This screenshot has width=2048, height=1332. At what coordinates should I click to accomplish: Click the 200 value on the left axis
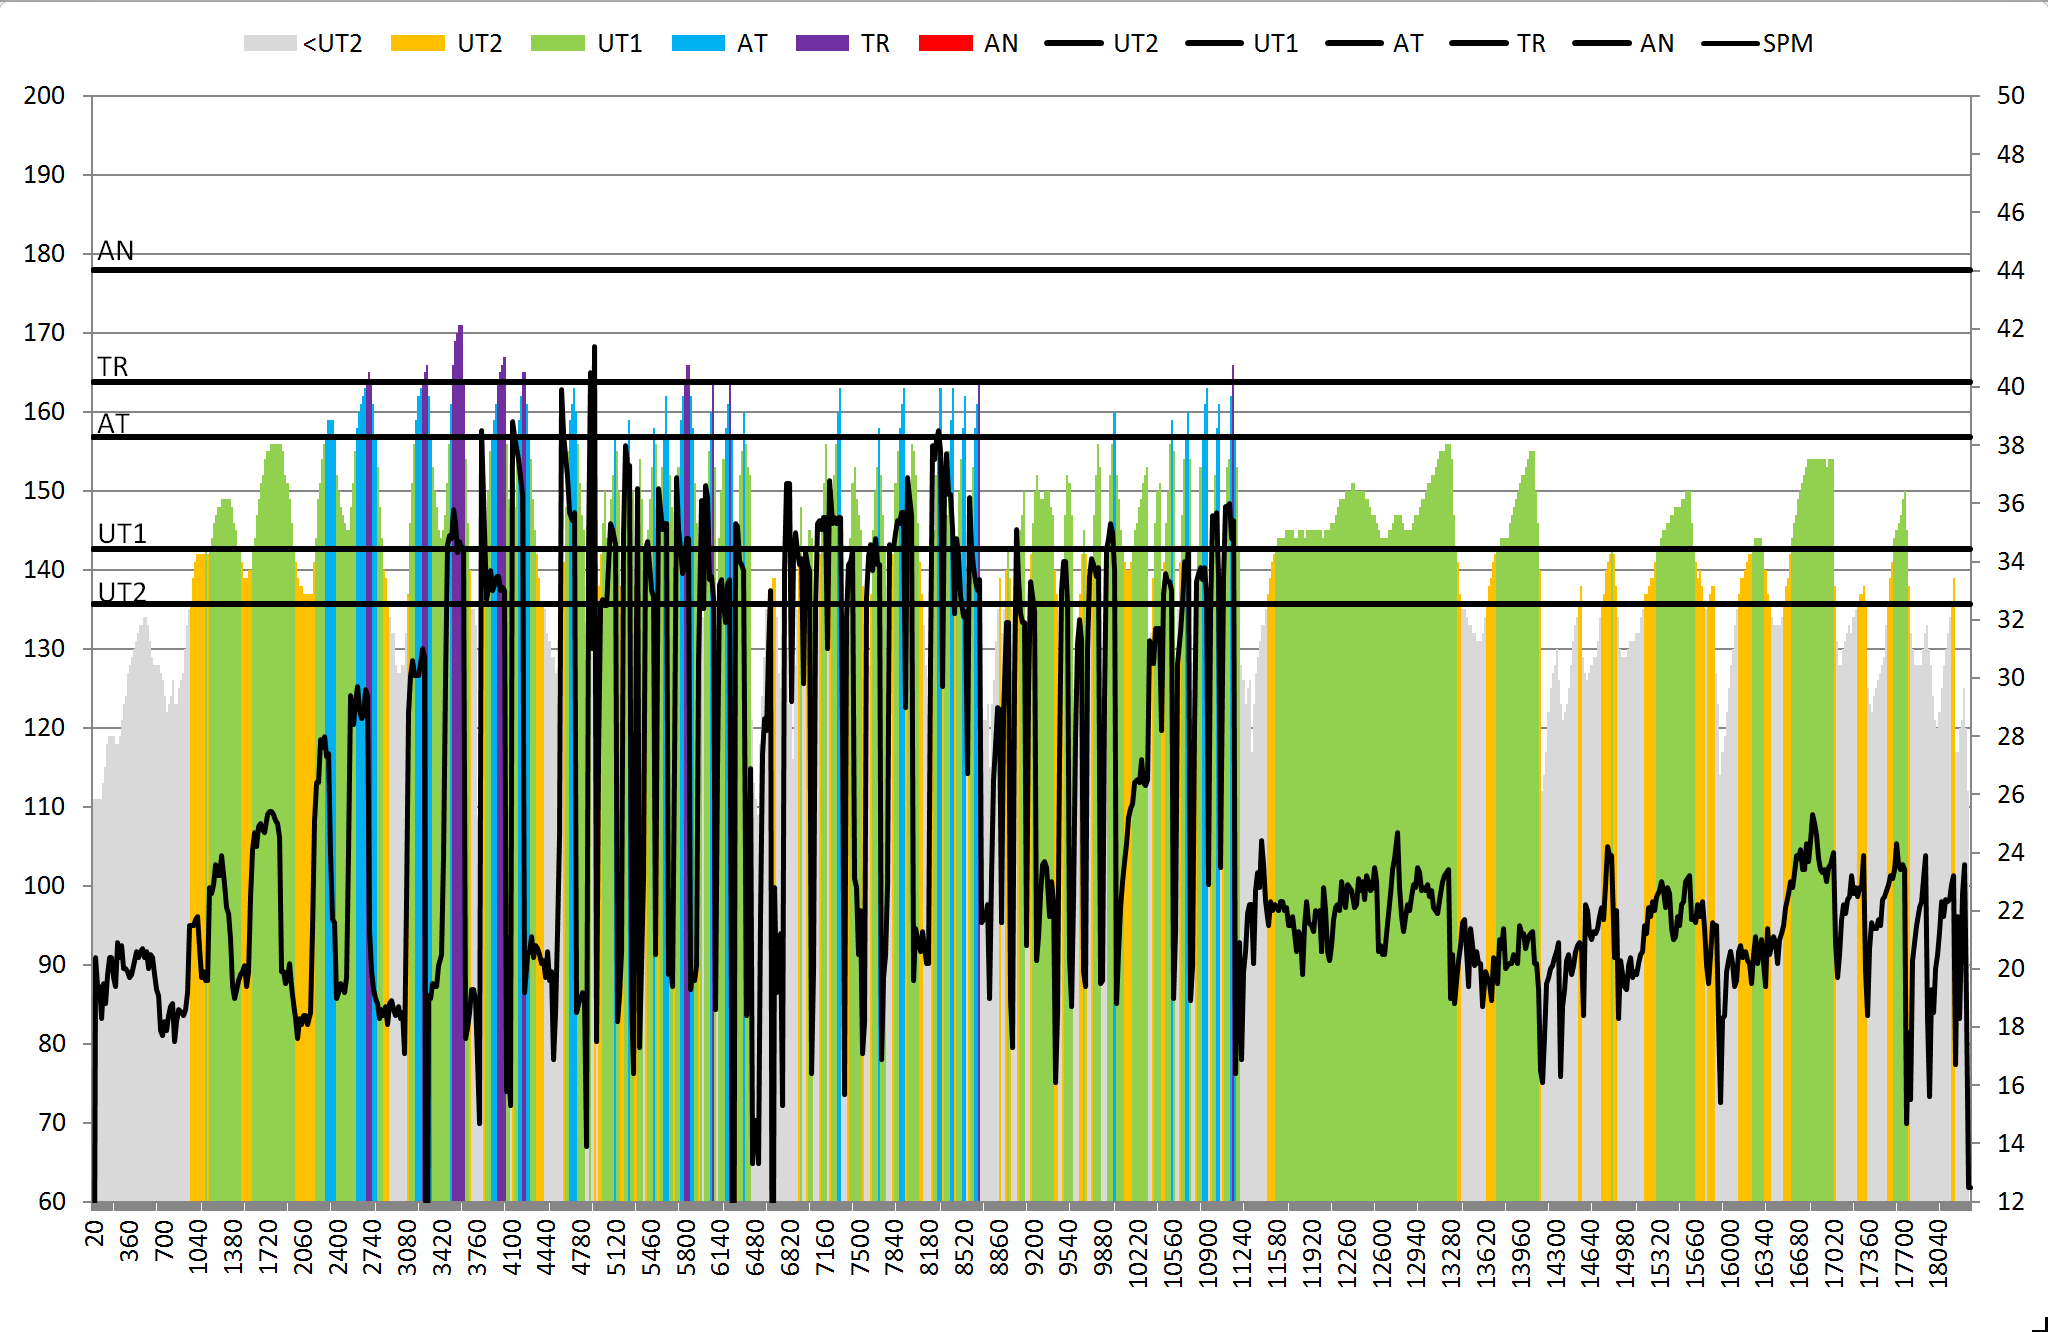click(44, 96)
